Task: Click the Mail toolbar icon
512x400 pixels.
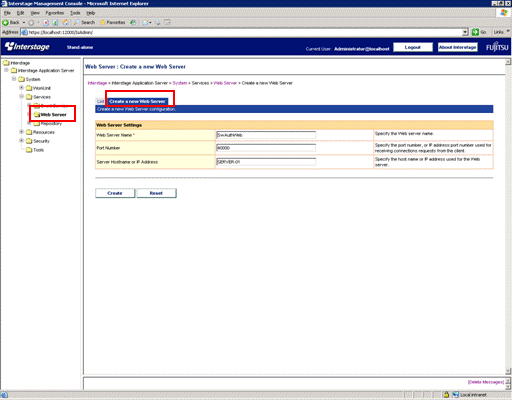Action: 145,23
